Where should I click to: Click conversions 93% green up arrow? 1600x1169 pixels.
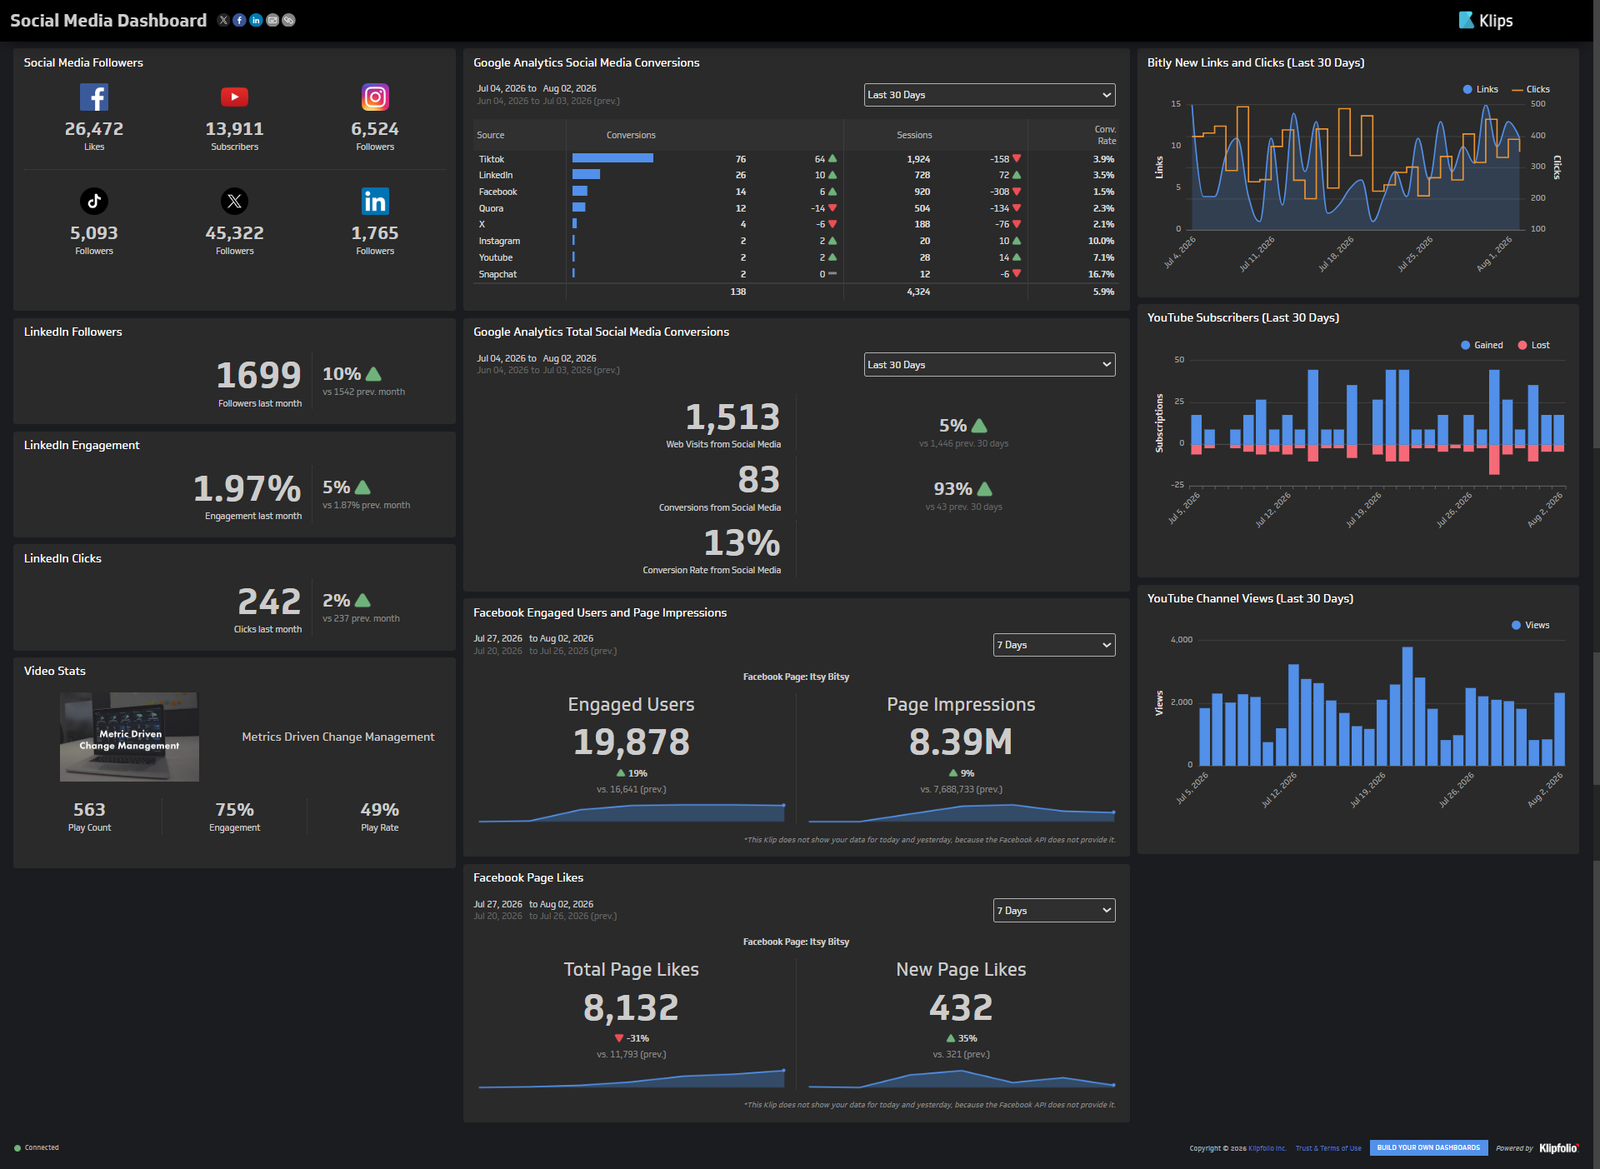pyautogui.click(x=985, y=489)
